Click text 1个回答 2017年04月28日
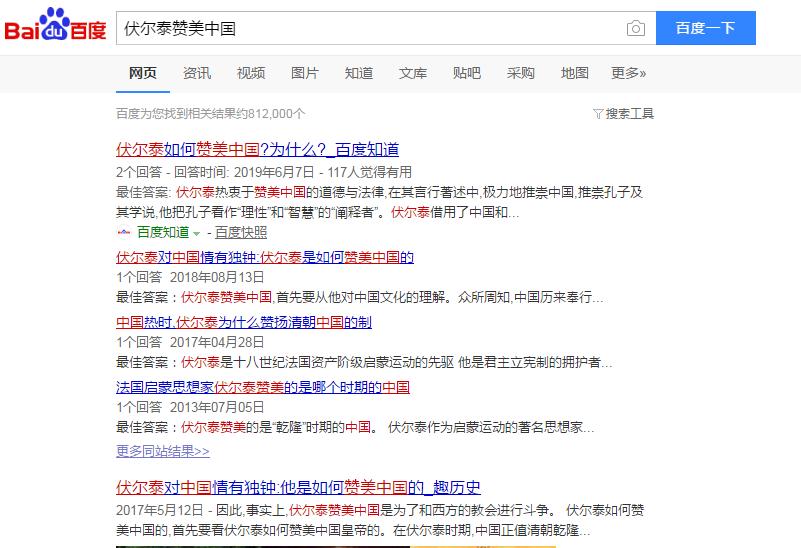 pos(190,342)
